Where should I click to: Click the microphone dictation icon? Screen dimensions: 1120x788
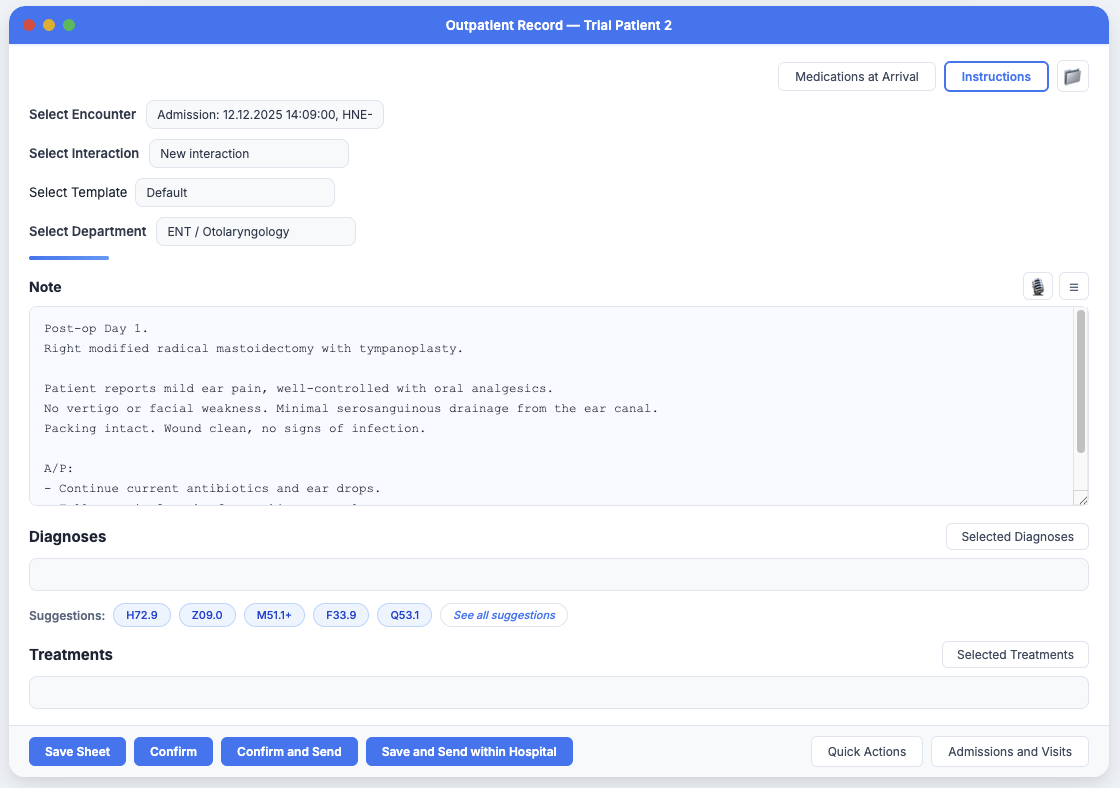pyautogui.click(x=1037, y=287)
